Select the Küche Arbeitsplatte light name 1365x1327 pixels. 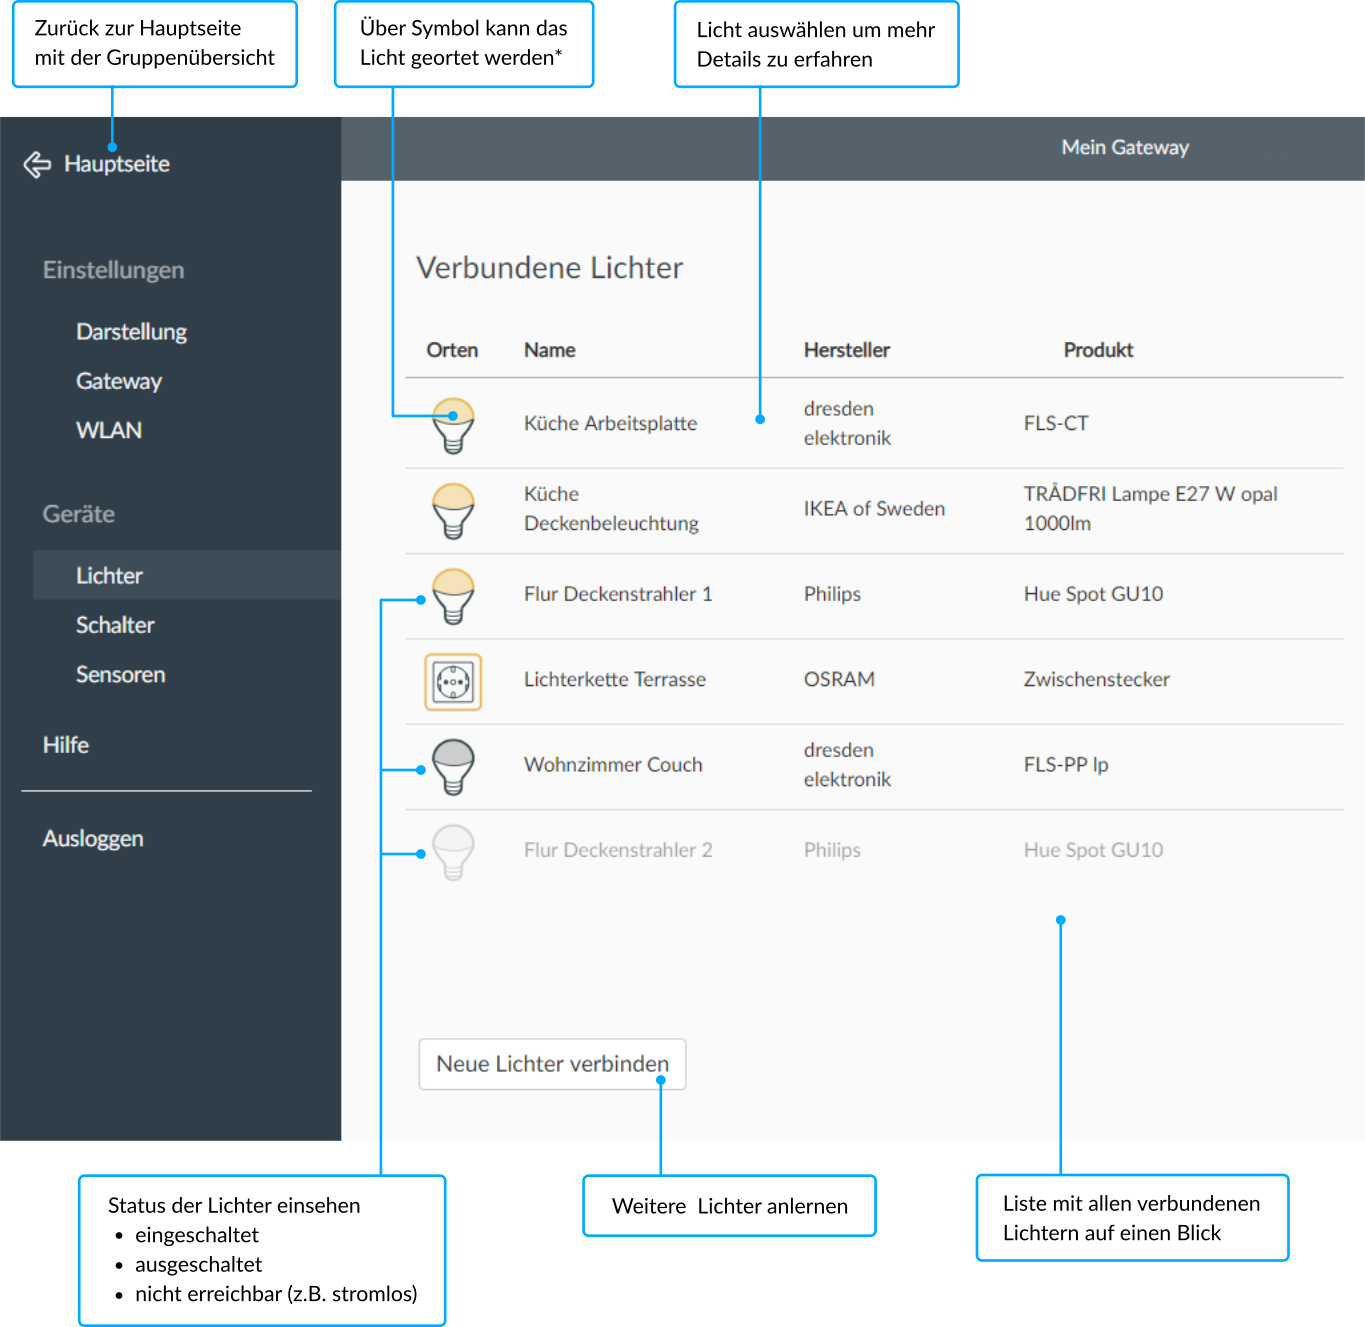coord(610,423)
